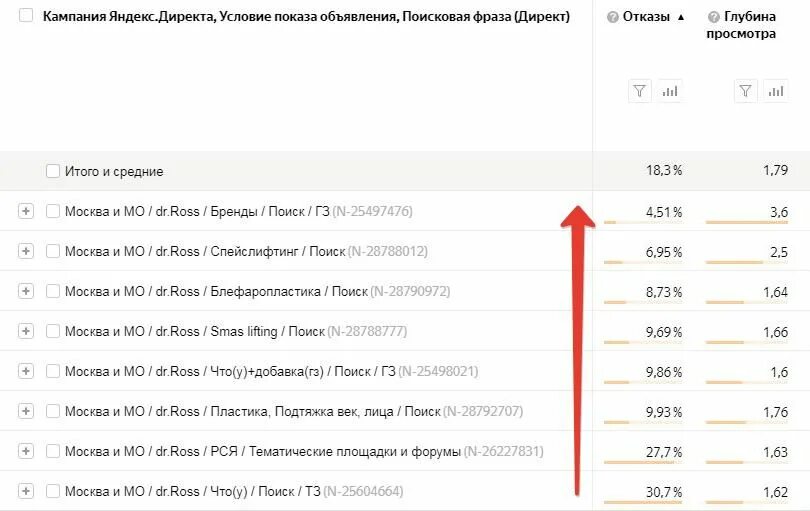This screenshot has width=810, height=511.
Task: Open campaign Блефаропластика / Поиск (N-28790972)
Action: [257, 291]
